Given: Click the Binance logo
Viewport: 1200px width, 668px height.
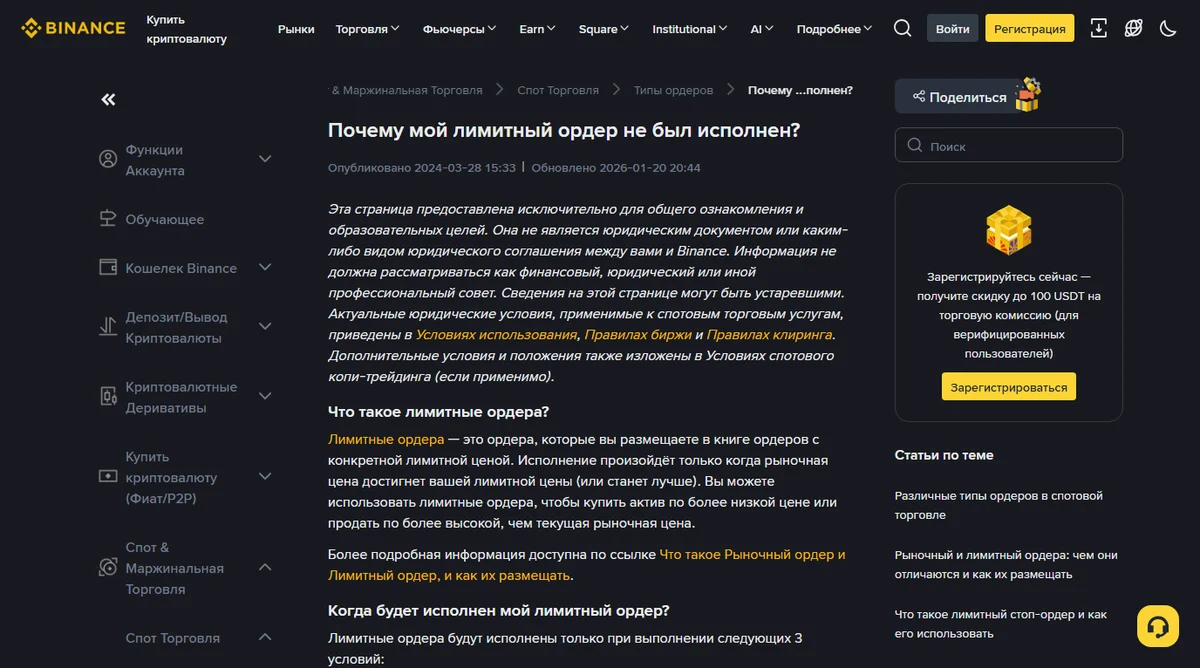Looking at the screenshot, I should click(73, 28).
